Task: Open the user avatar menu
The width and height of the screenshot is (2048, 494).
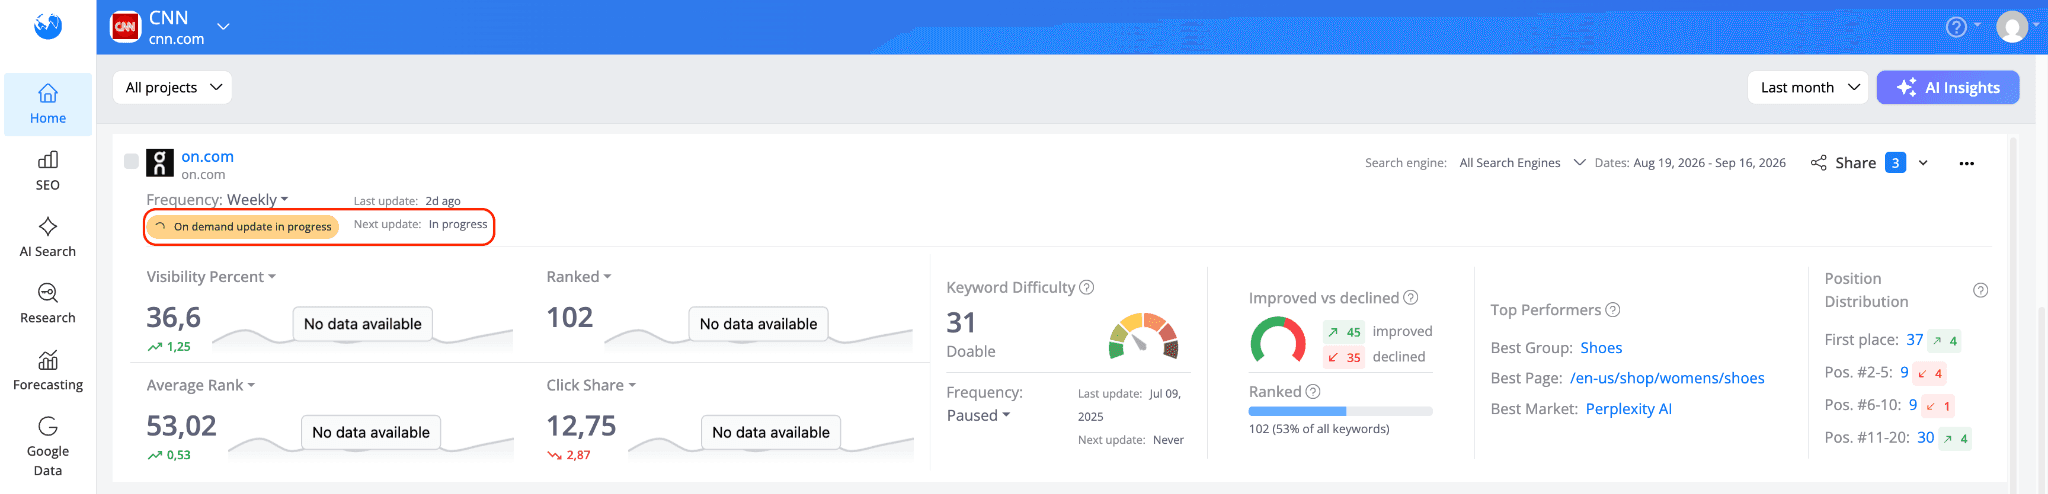Action: point(2012,27)
